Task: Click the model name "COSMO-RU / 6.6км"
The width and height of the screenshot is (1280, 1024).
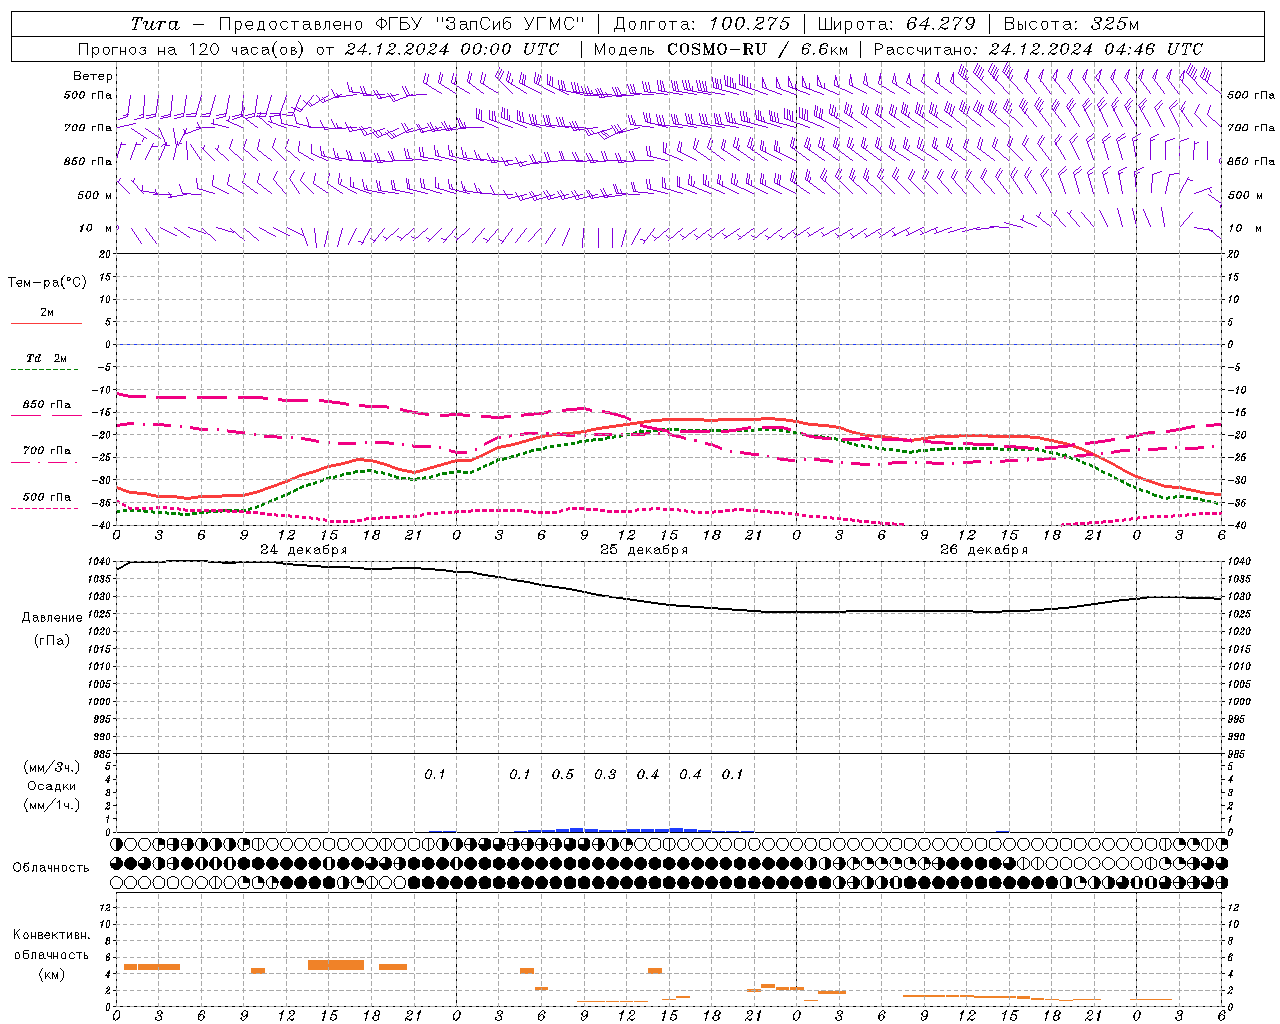Action: tap(758, 49)
